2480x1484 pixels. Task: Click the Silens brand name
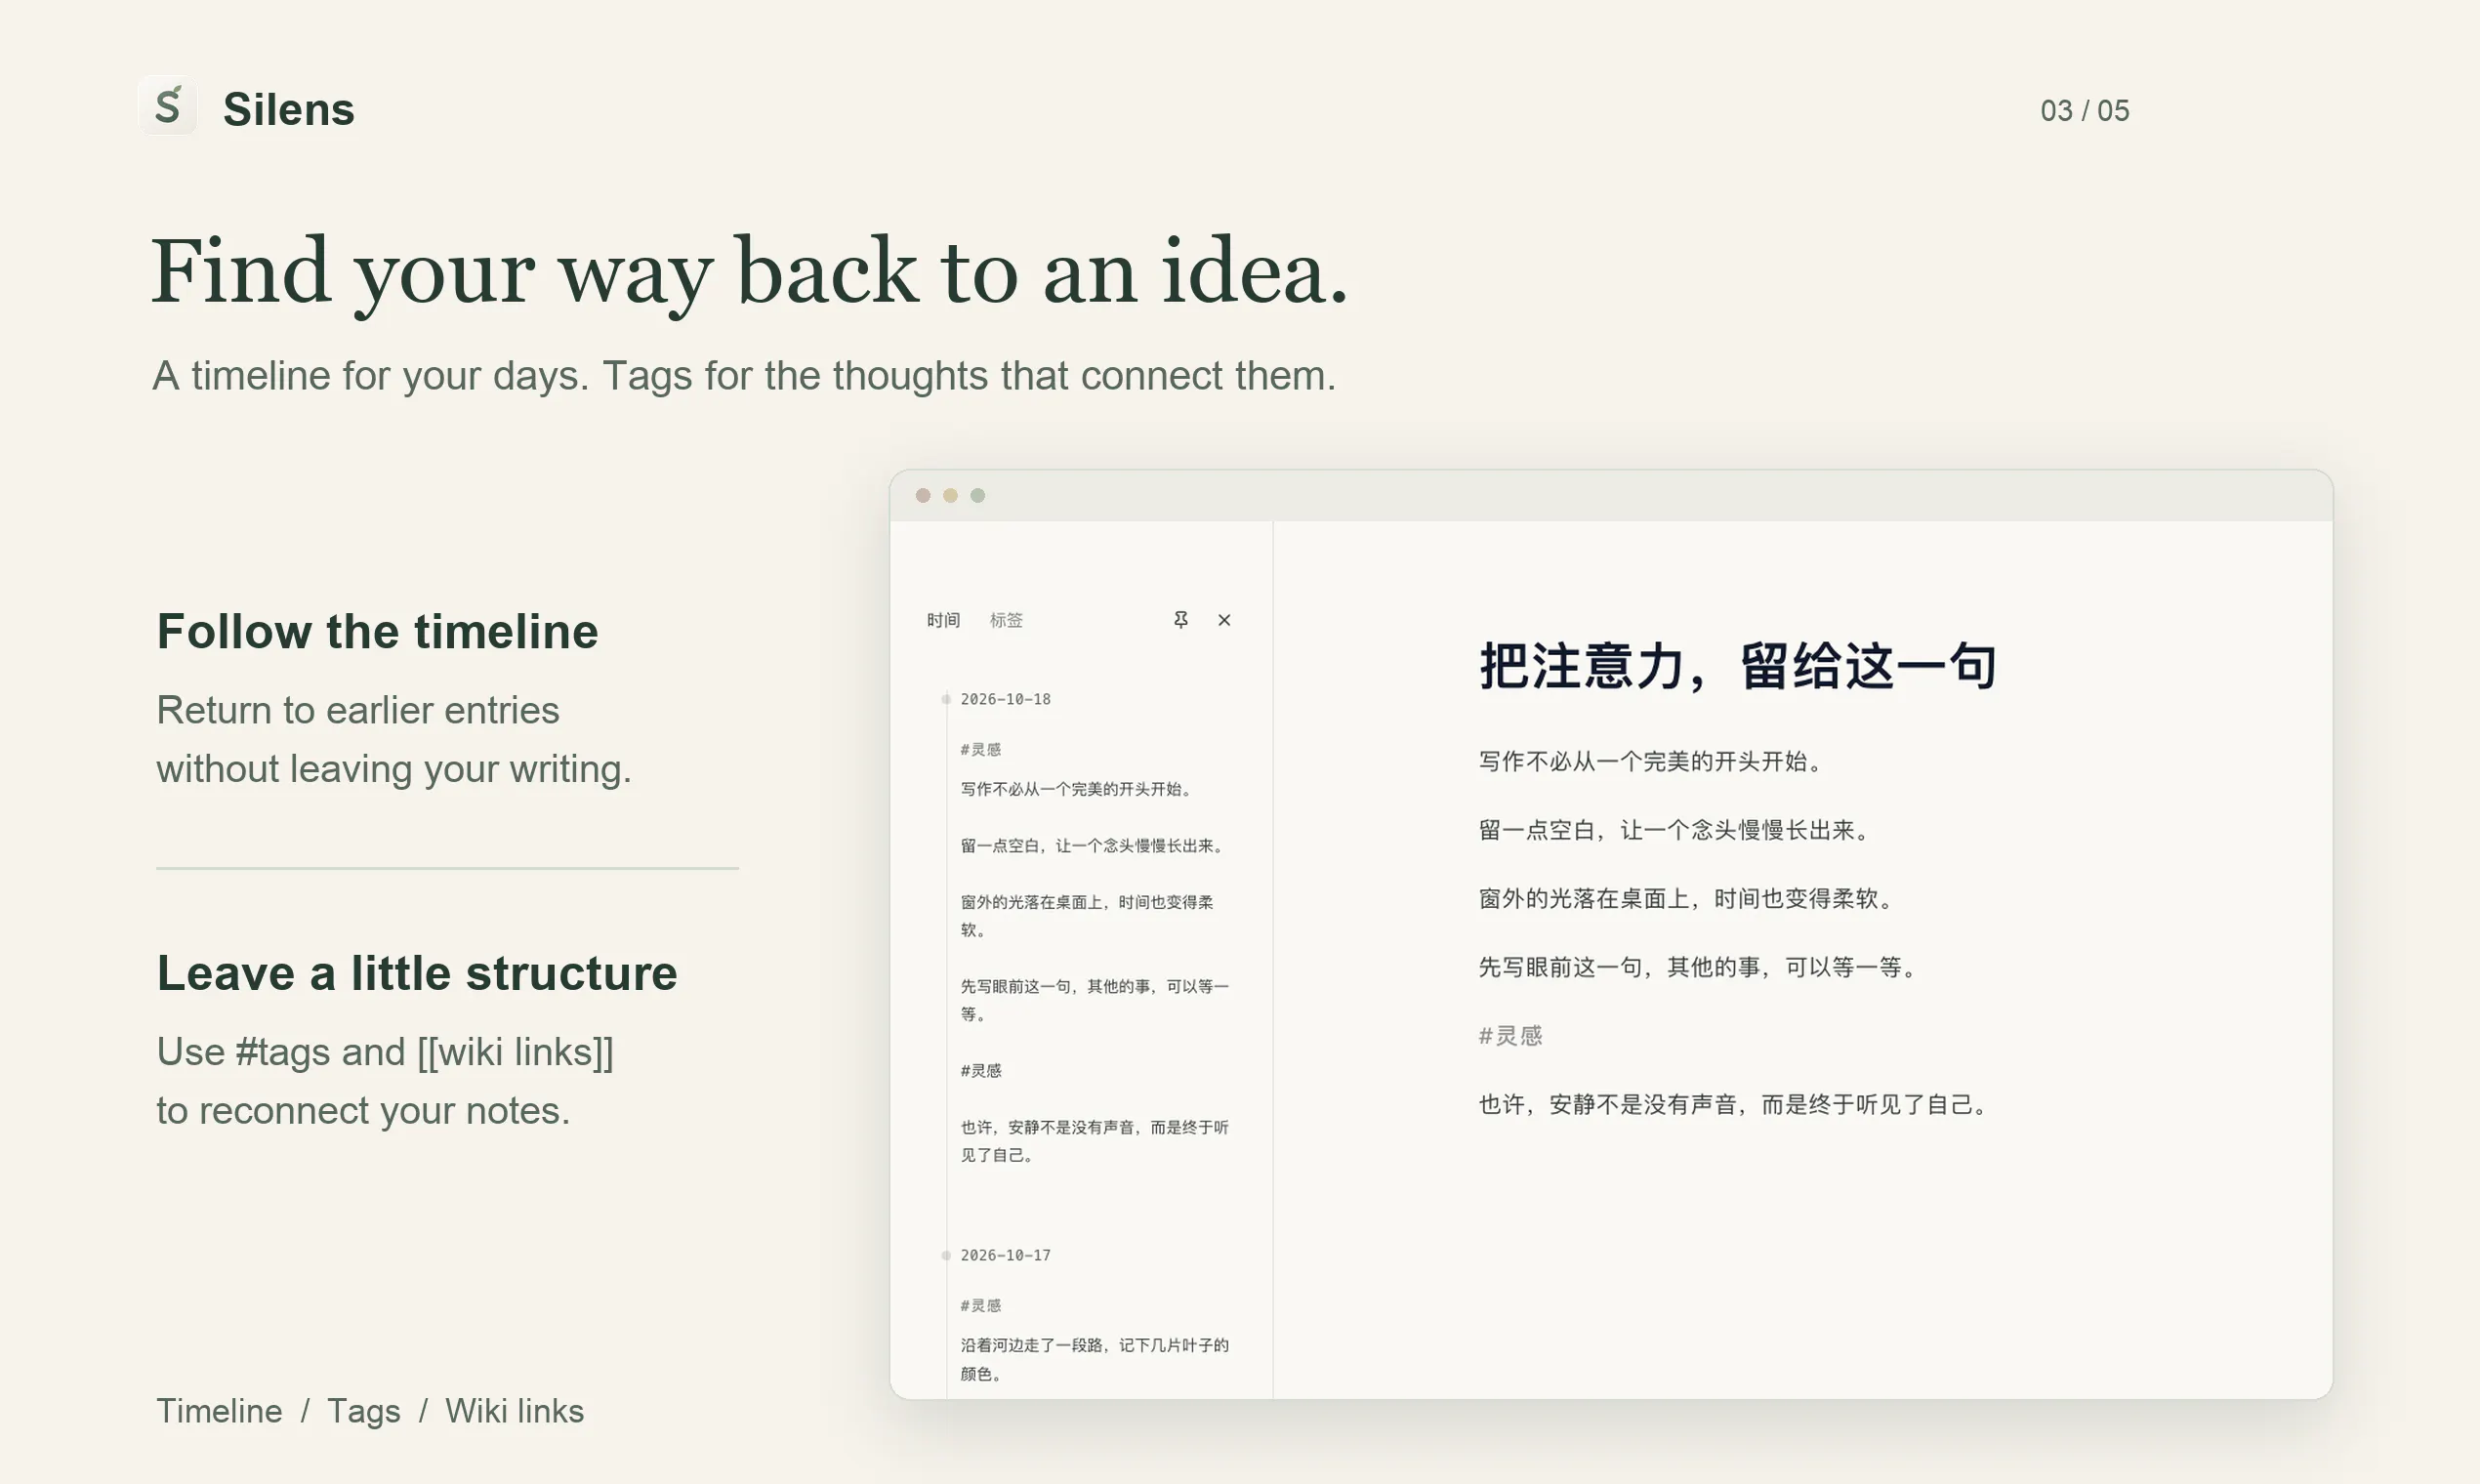pyautogui.click(x=288, y=109)
